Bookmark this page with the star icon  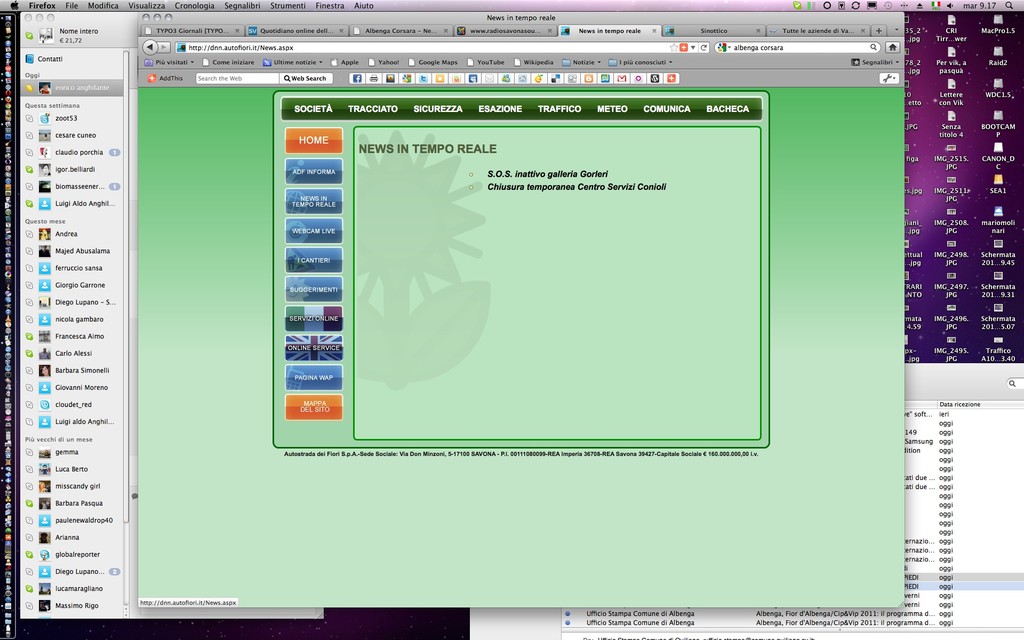pyautogui.click(x=674, y=47)
